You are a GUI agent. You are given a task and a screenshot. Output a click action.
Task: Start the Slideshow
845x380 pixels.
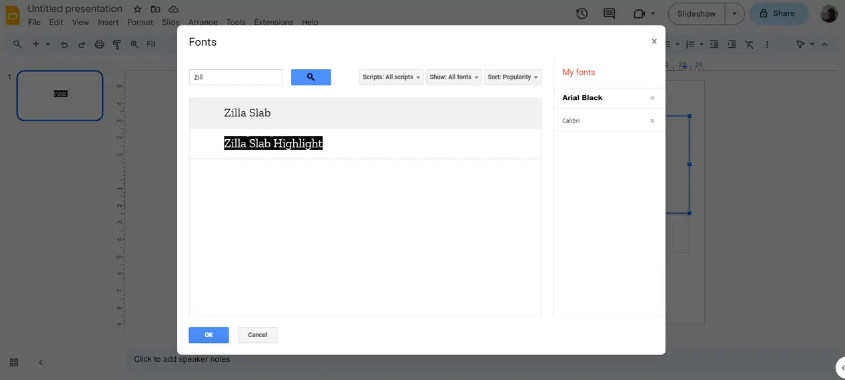tap(696, 14)
